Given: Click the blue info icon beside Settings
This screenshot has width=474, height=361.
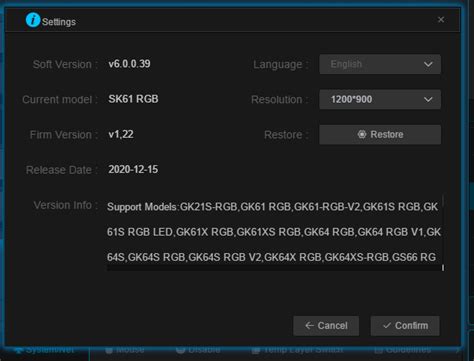Looking at the screenshot, I should coord(33,20).
